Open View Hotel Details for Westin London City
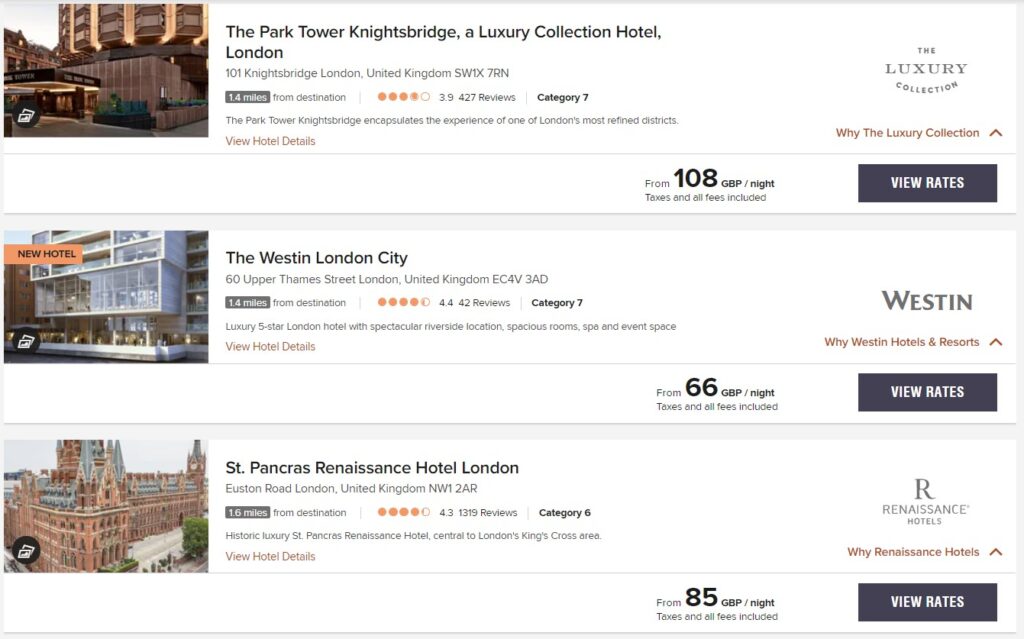This screenshot has width=1024, height=639. coord(270,346)
